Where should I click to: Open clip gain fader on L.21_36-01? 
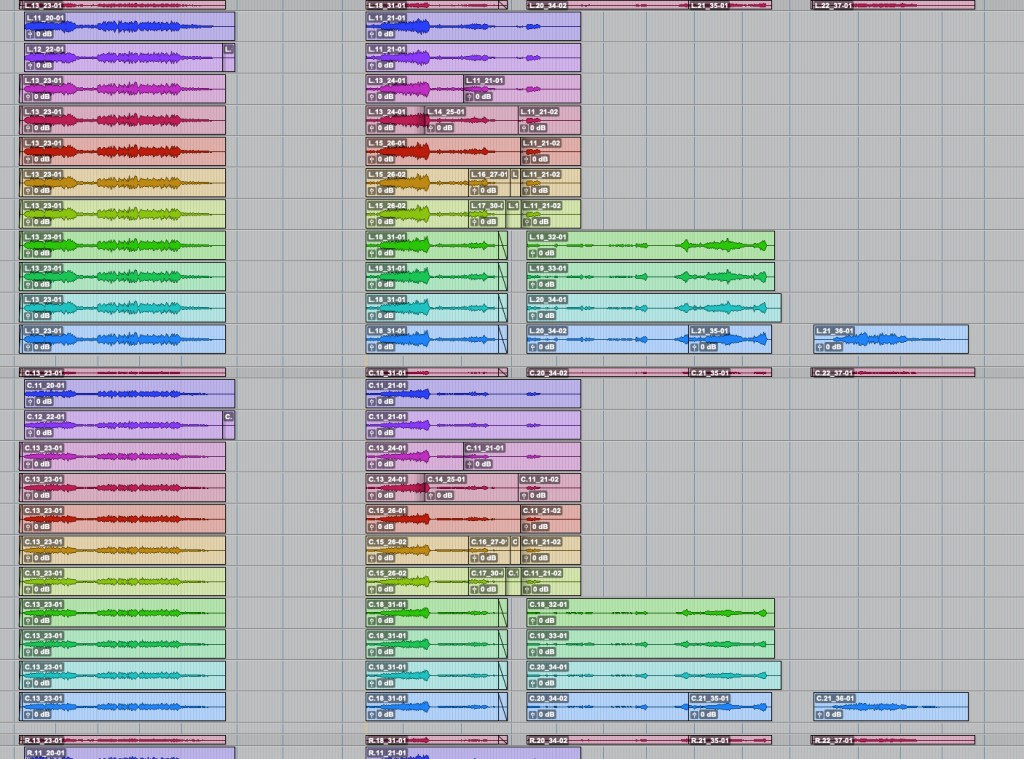tap(821, 346)
